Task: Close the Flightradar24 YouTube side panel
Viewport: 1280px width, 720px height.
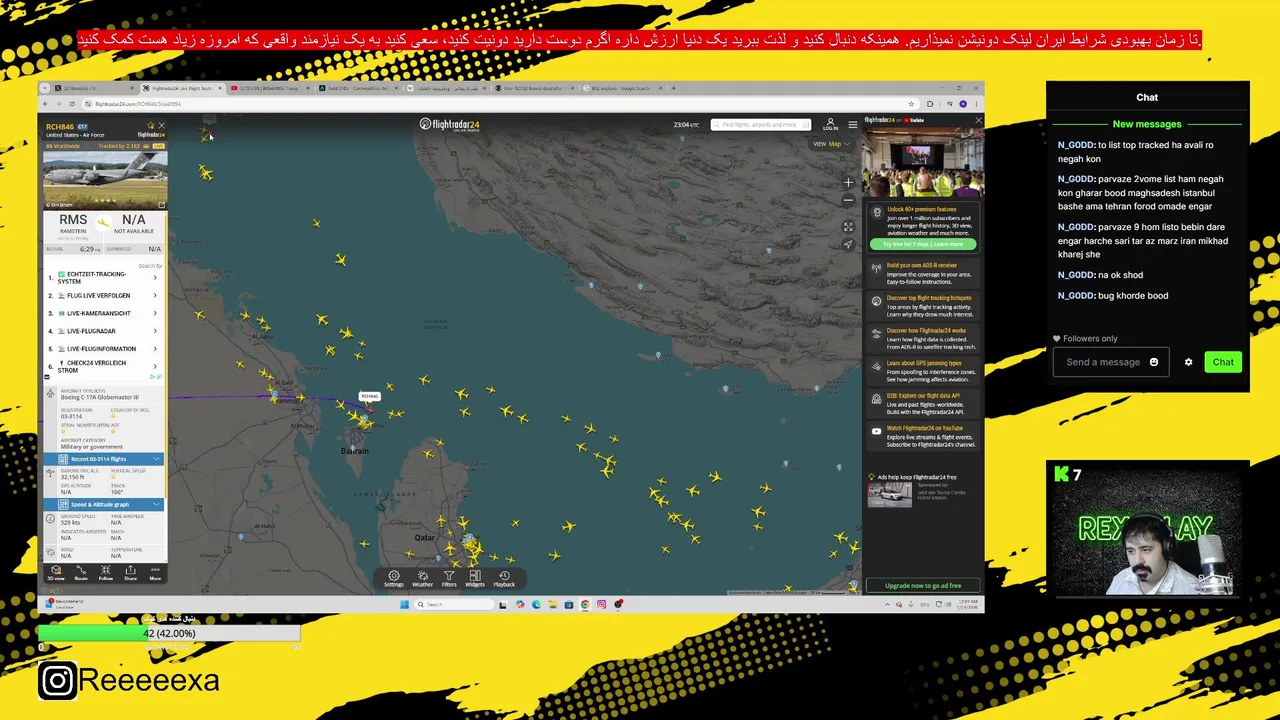Action: pyautogui.click(x=978, y=120)
